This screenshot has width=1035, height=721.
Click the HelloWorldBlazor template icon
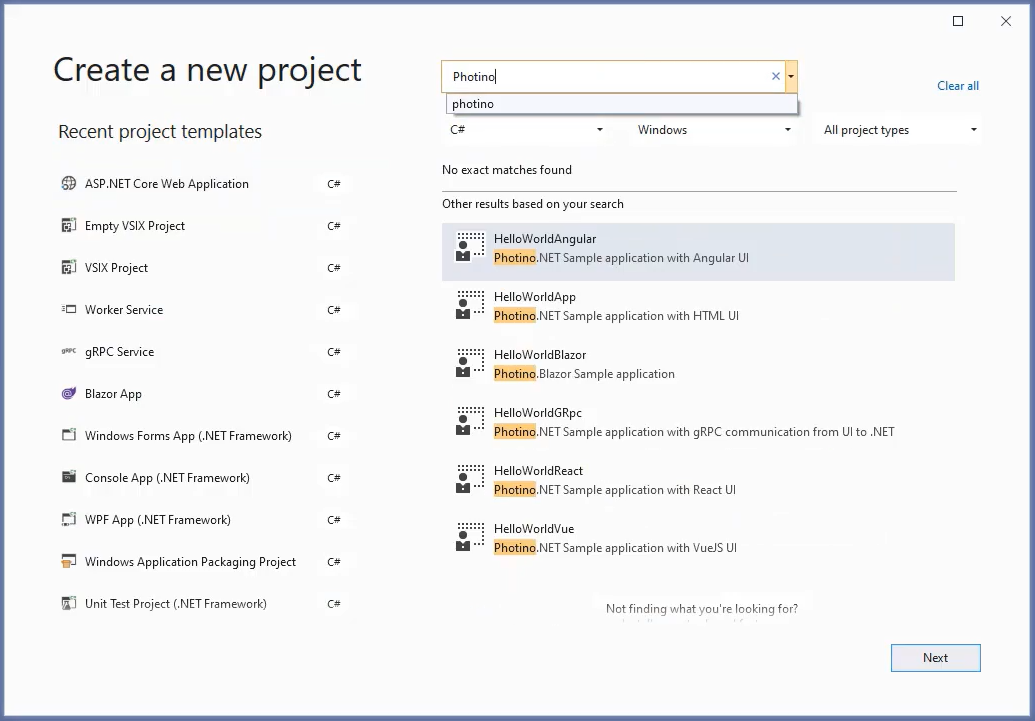tap(470, 363)
